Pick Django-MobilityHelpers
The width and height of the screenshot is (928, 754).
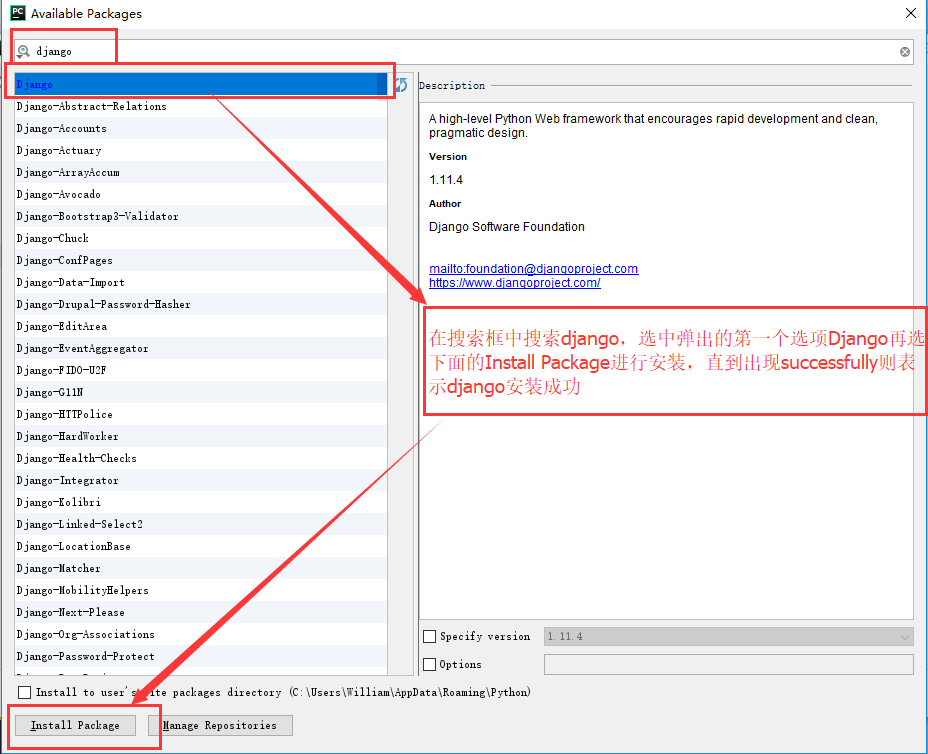point(201,590)
